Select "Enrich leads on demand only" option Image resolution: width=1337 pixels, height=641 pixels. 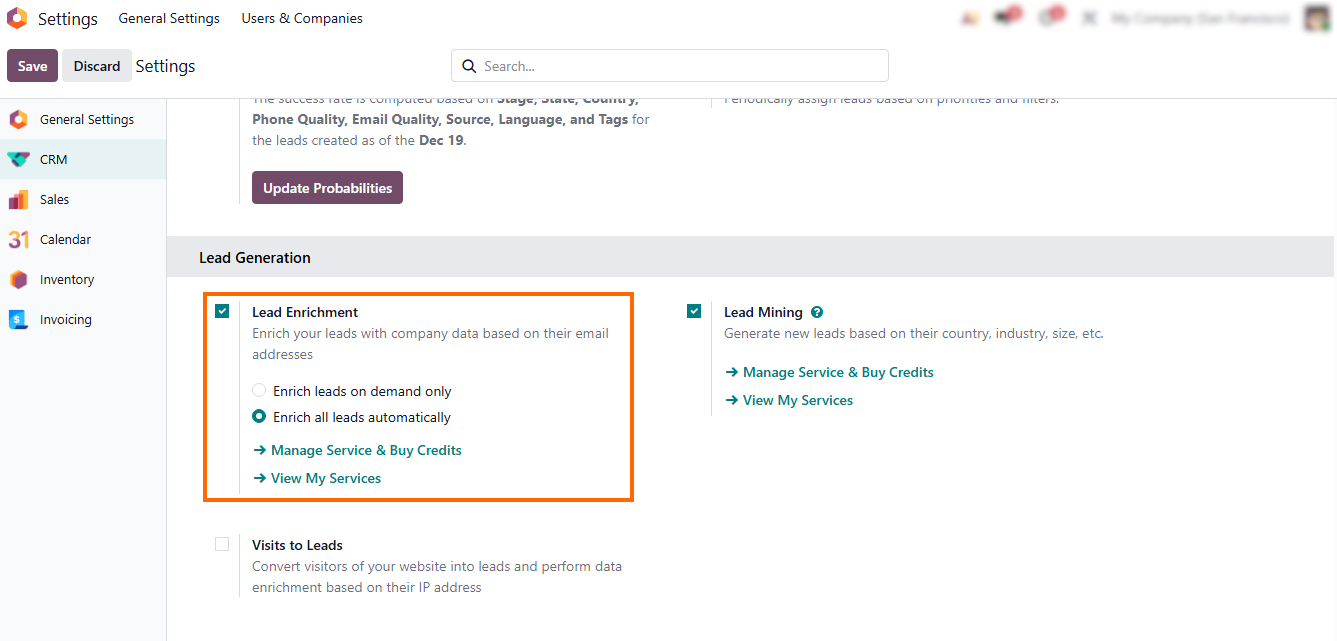[259, 391]
